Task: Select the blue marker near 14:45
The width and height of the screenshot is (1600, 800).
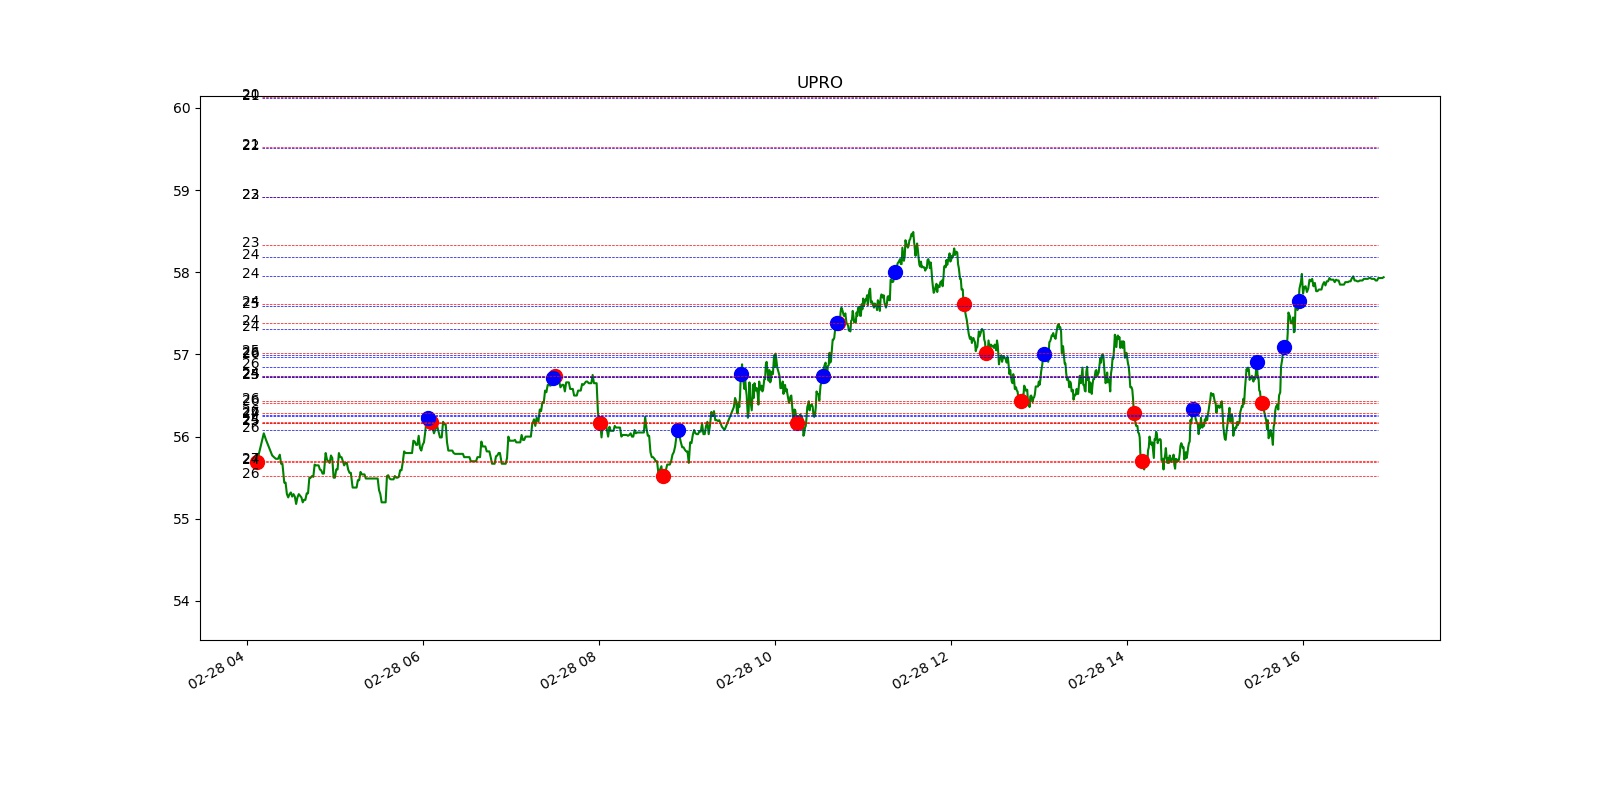Action: 1193,409
